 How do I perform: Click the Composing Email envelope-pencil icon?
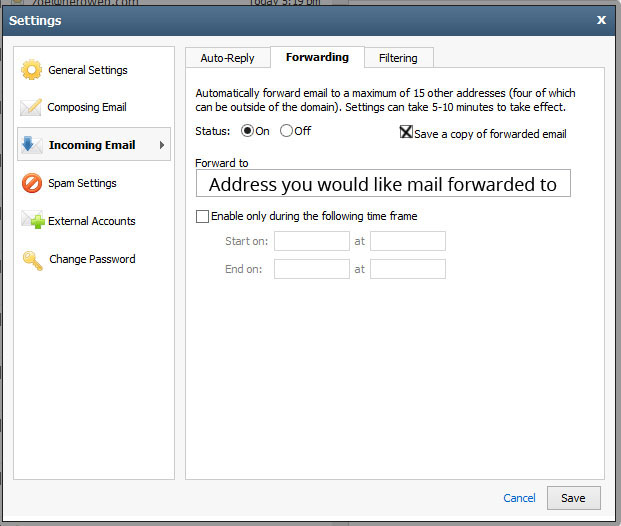[x=31, y=107]
